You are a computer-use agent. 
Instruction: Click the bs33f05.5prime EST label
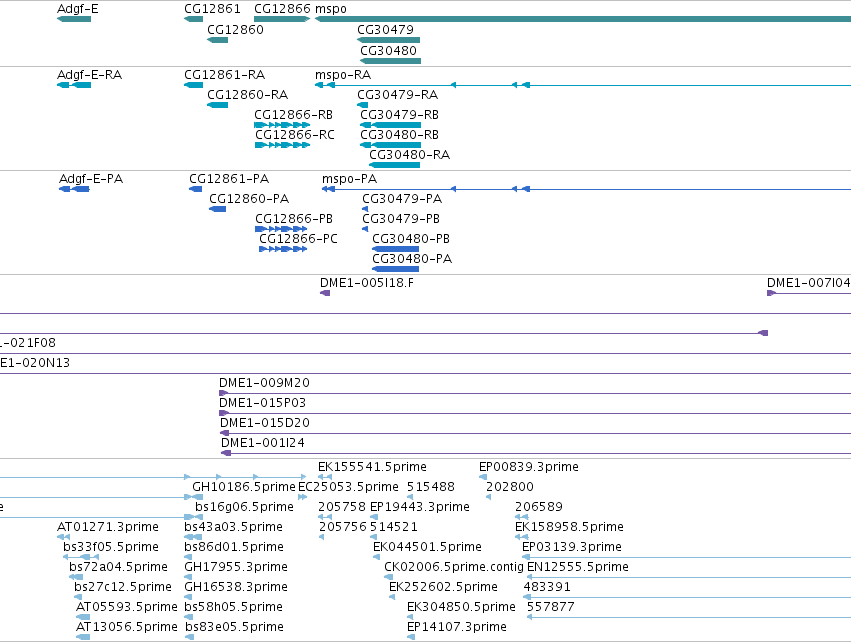click(111, 547)
